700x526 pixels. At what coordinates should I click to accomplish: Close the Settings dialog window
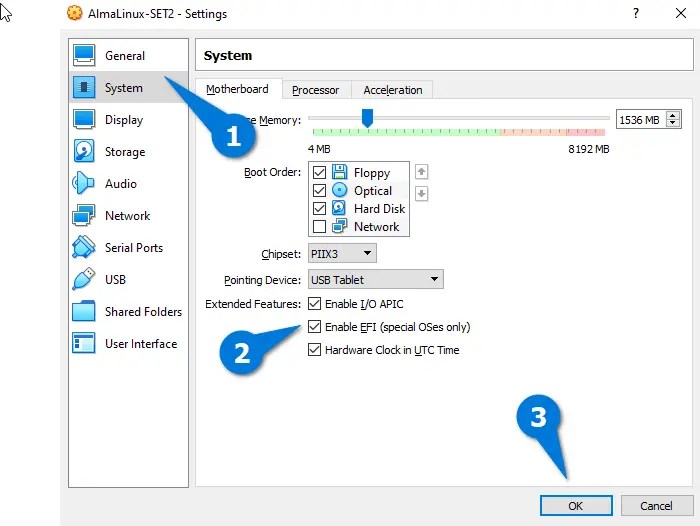click(x=681, y=13)
